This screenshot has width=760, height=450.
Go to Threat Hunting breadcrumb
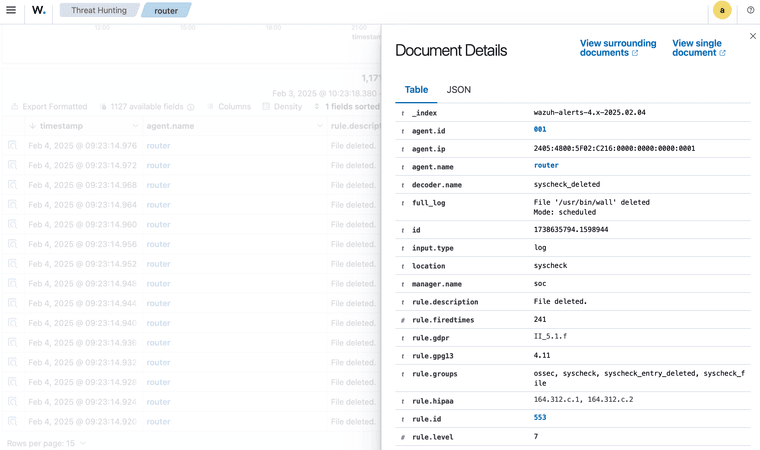coord(99,10)
